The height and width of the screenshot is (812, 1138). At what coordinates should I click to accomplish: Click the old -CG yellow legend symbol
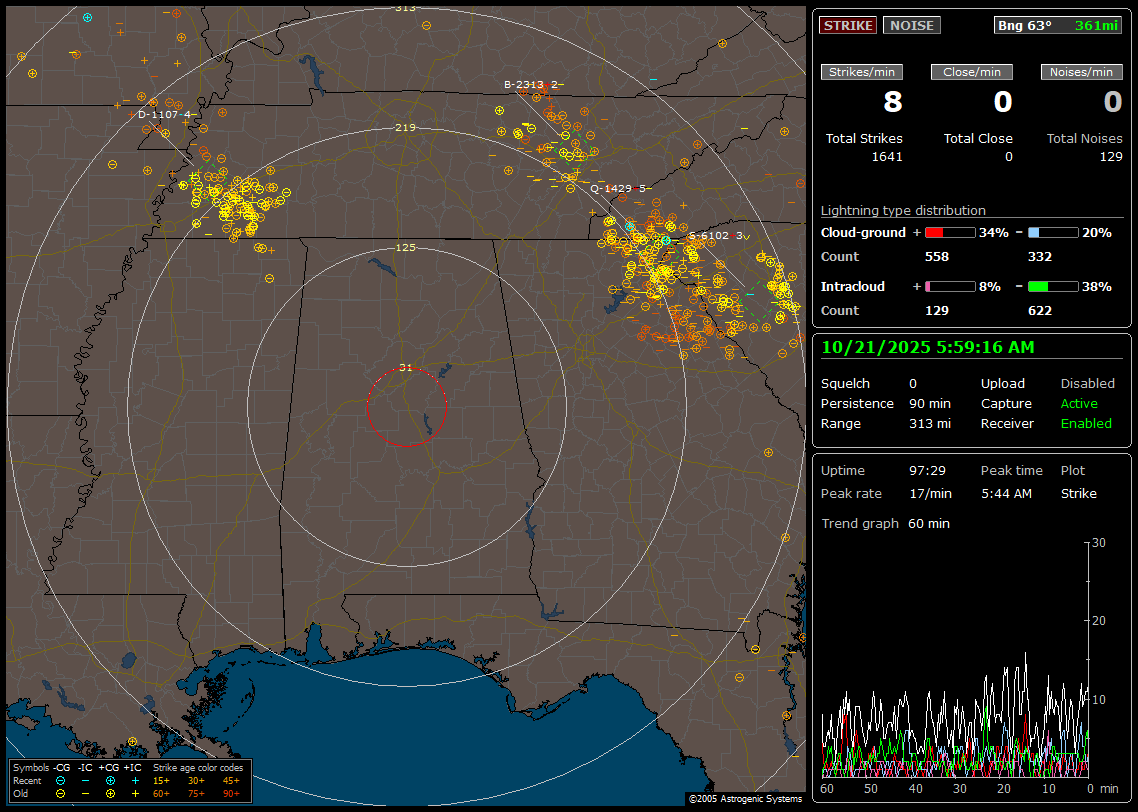coord(60,793)
